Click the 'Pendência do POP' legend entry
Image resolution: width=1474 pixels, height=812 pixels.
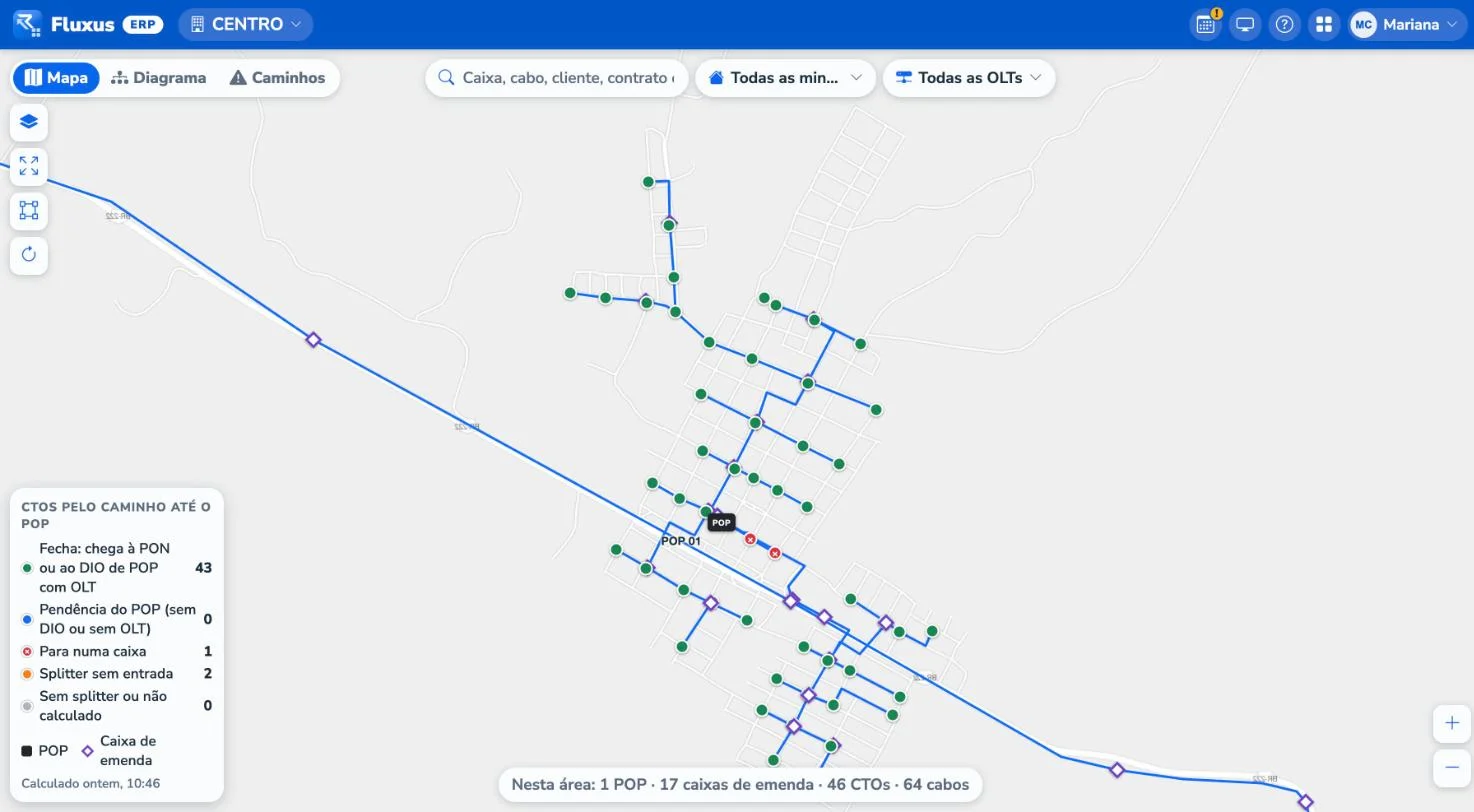coord(116,619)
